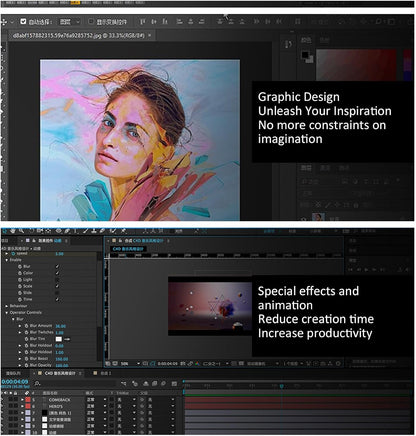Toggle the show transform controls checkbox
The height and width of the screenshot is (436, 416).
coord(91,22)
